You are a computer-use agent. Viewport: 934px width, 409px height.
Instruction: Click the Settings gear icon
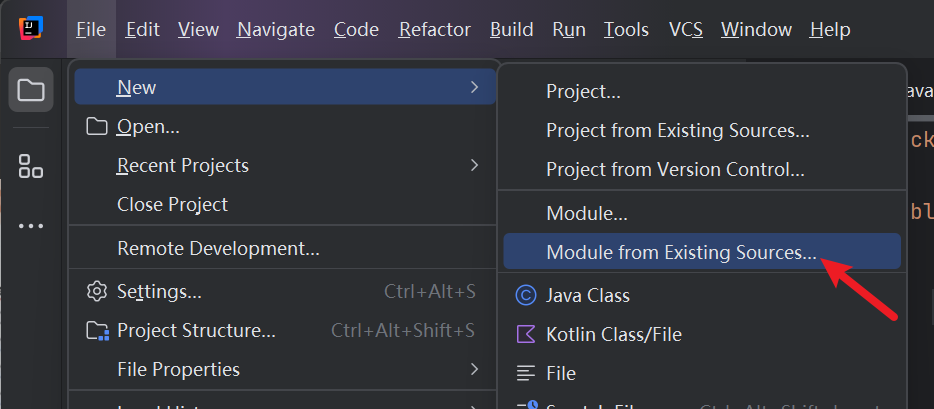point(96,292)
